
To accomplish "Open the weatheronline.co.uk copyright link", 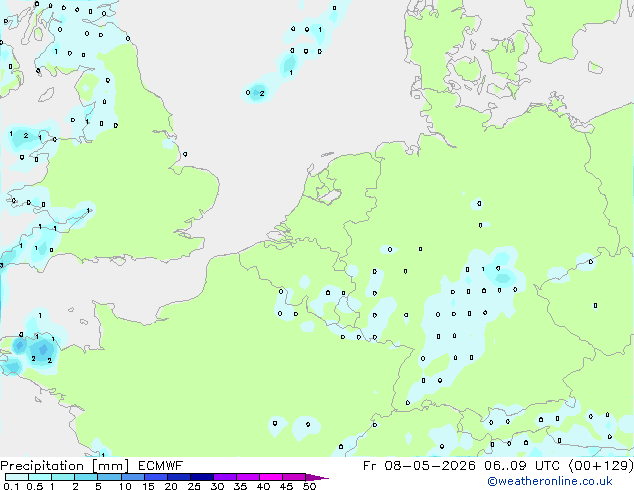I will (550, 481).
